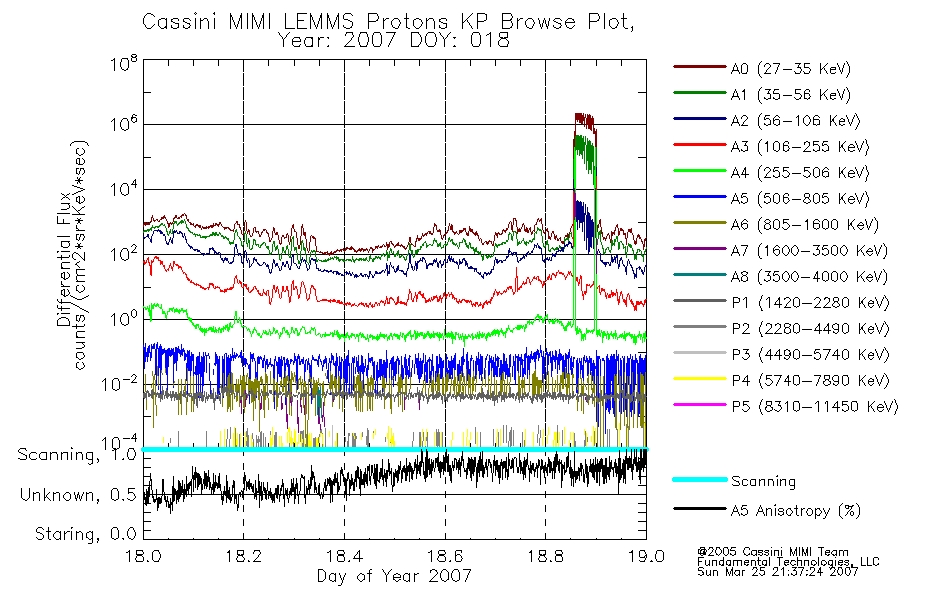
Task: Click the 'Scanning, 1.0' axis label
Action: coord(77,455)
